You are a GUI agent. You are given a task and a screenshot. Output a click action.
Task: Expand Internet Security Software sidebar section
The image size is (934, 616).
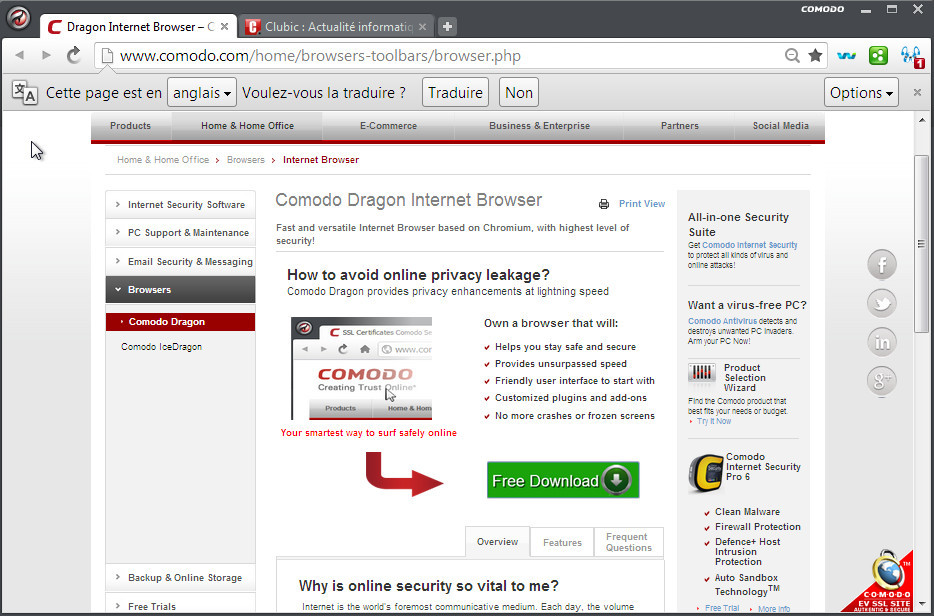point(180,204)
